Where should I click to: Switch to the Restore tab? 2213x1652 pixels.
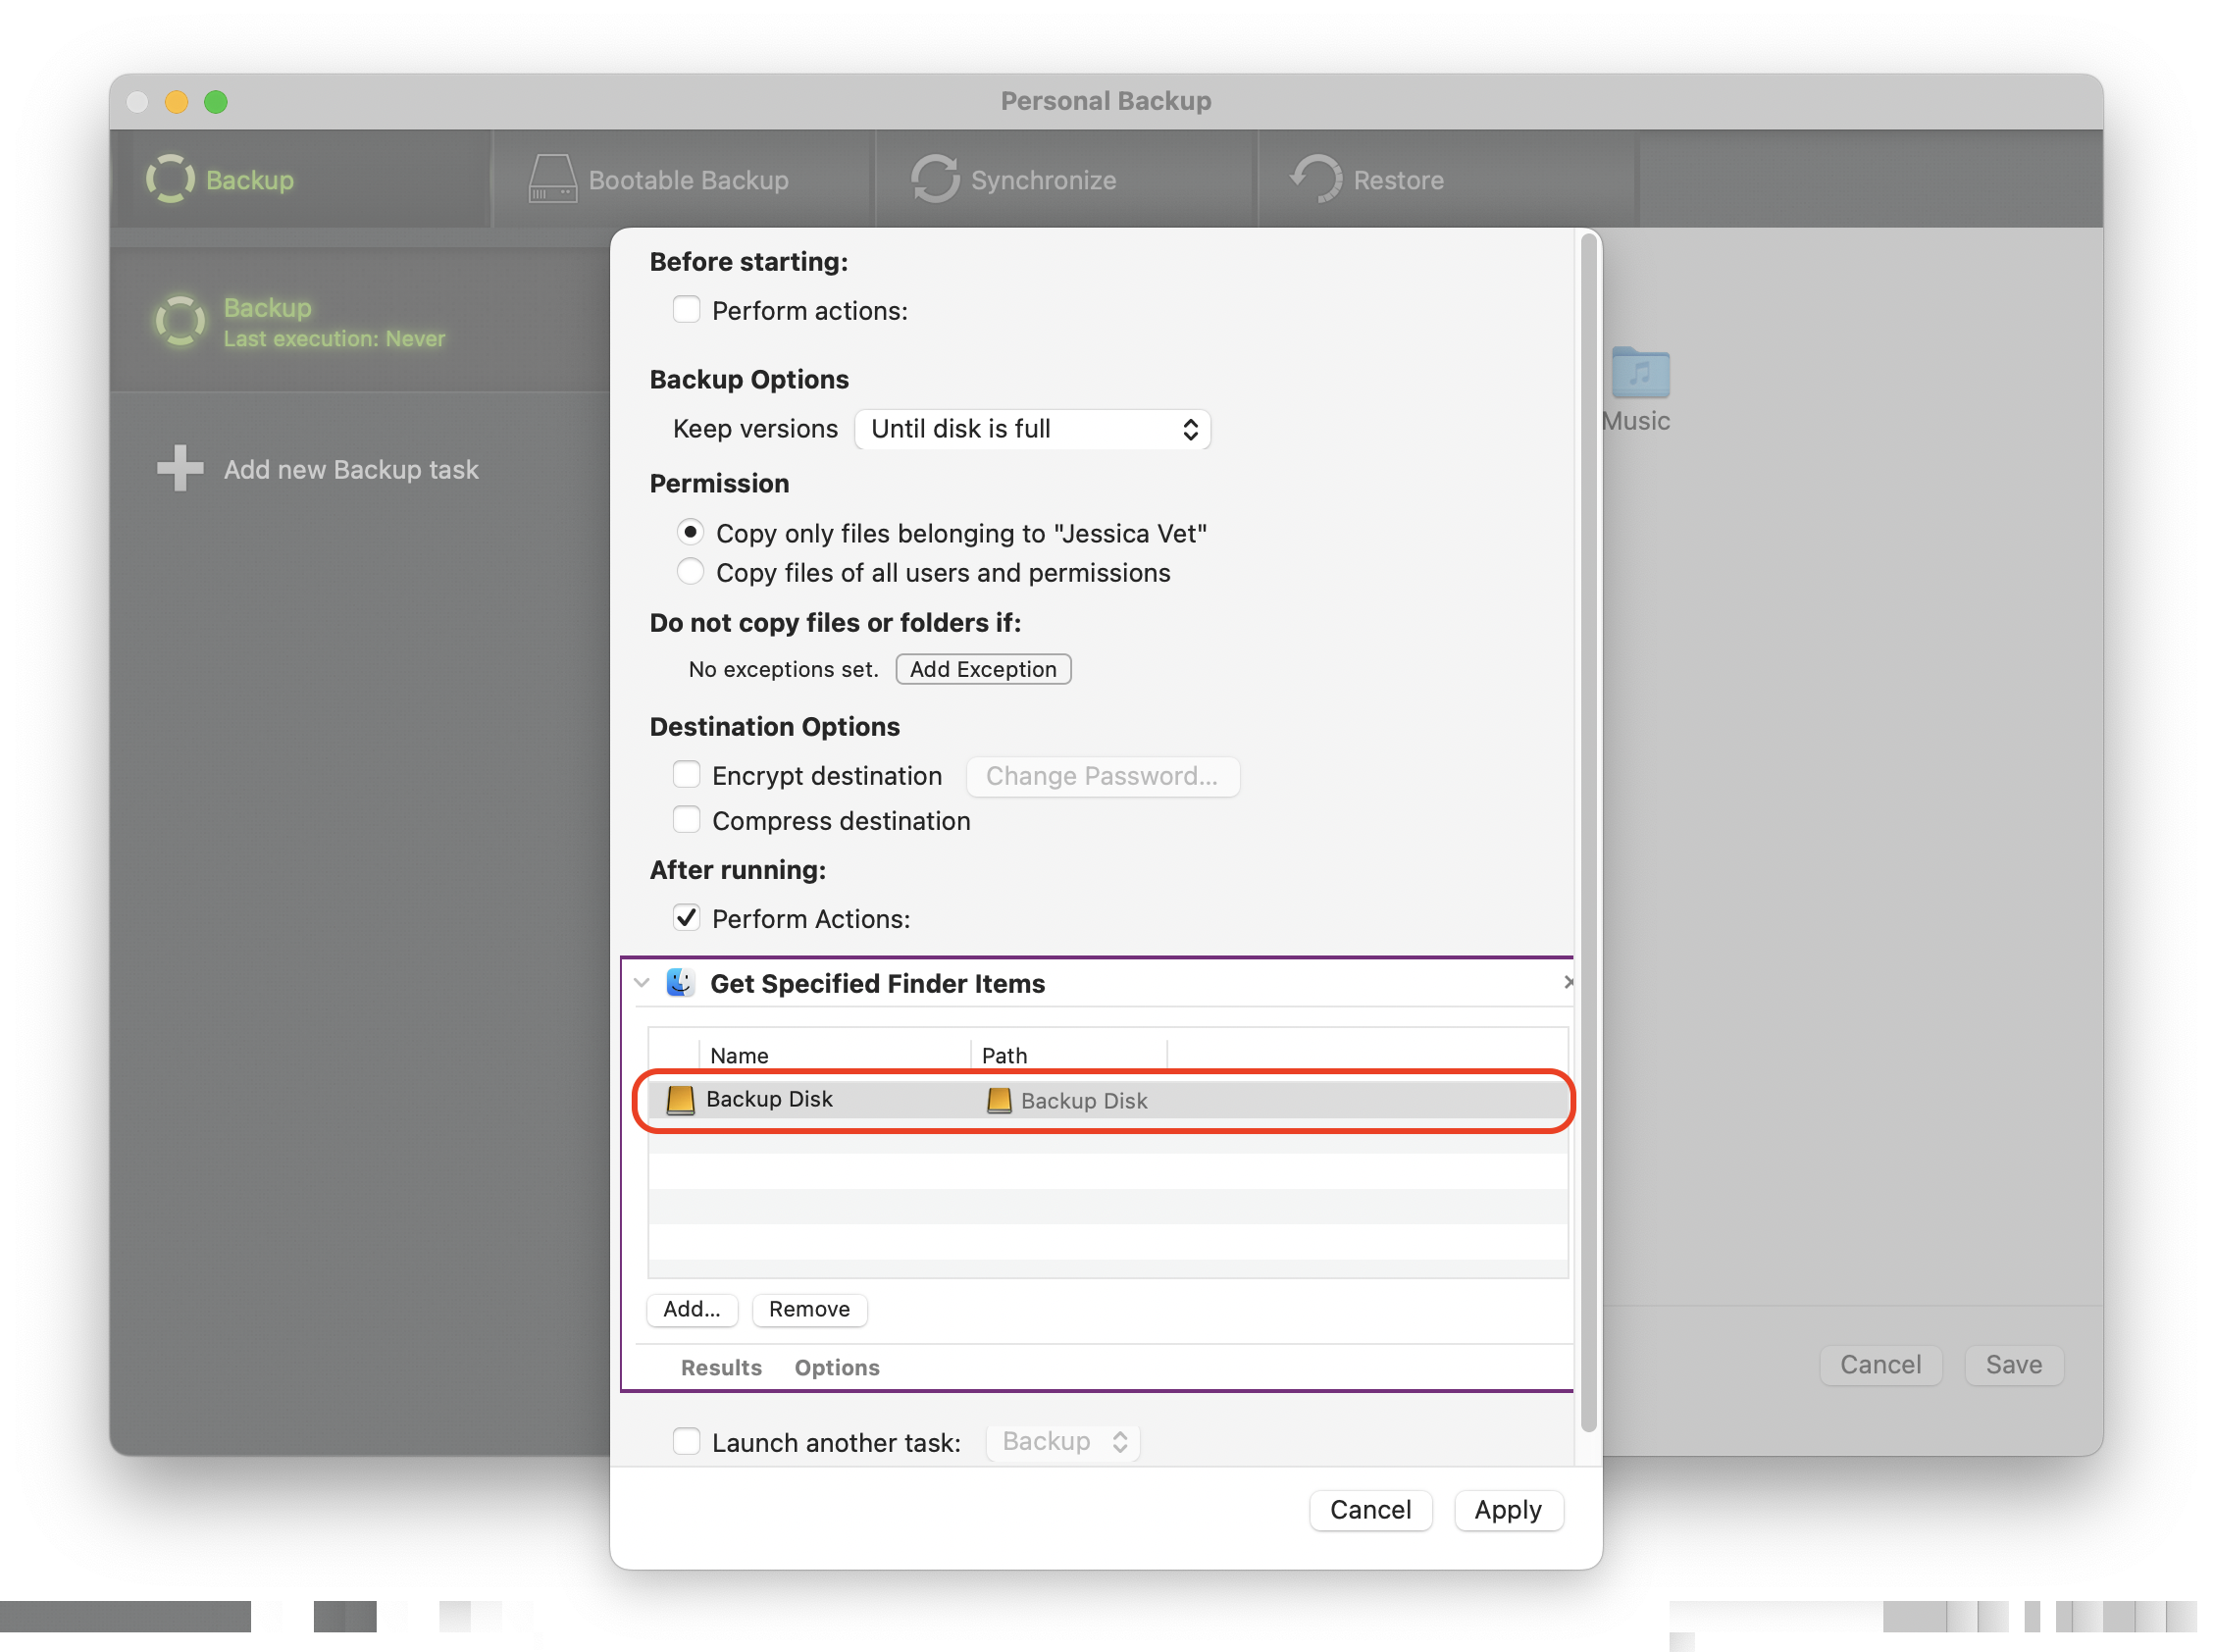[1447, 179]
